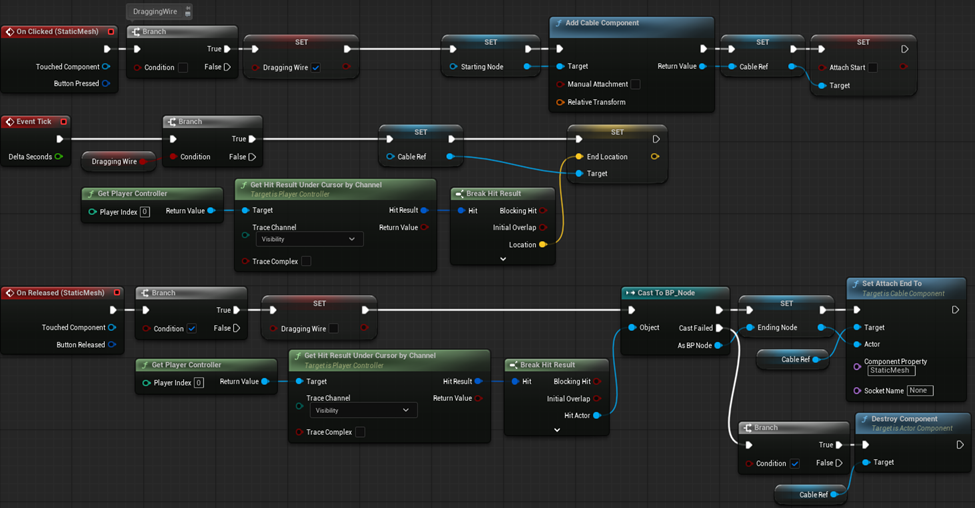Click the Actor pin on Set Attach End To
Viewport: 975px width, 508px height.
(x=857, y=344)
